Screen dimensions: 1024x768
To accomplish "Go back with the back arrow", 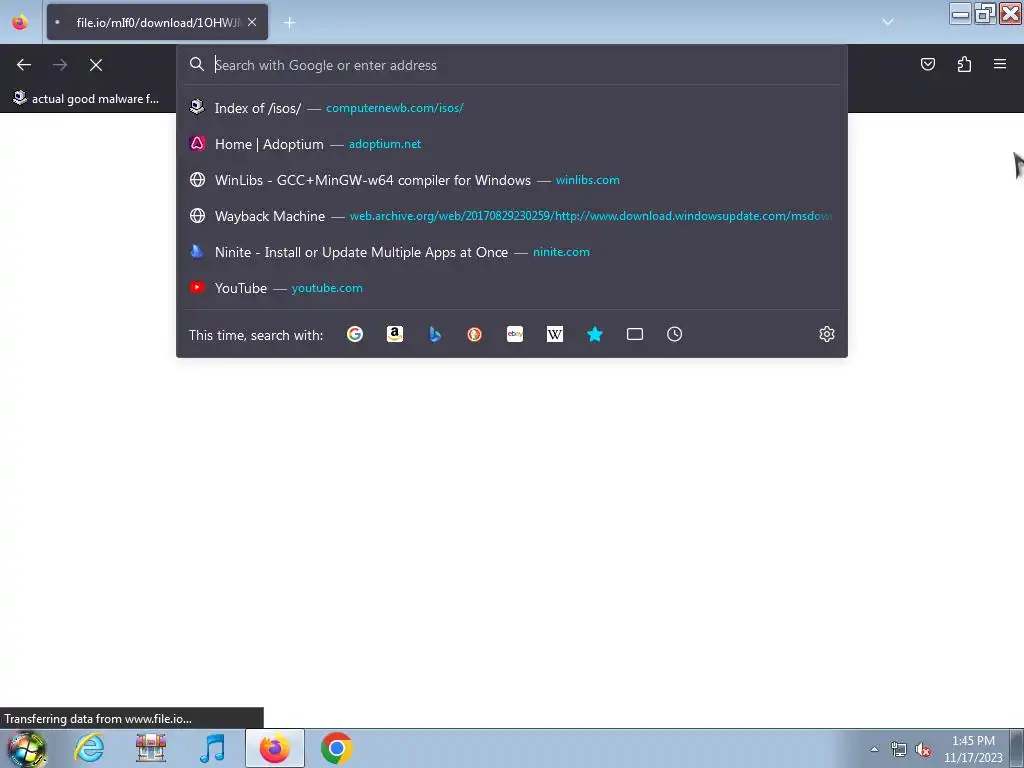I will [24, 65].
